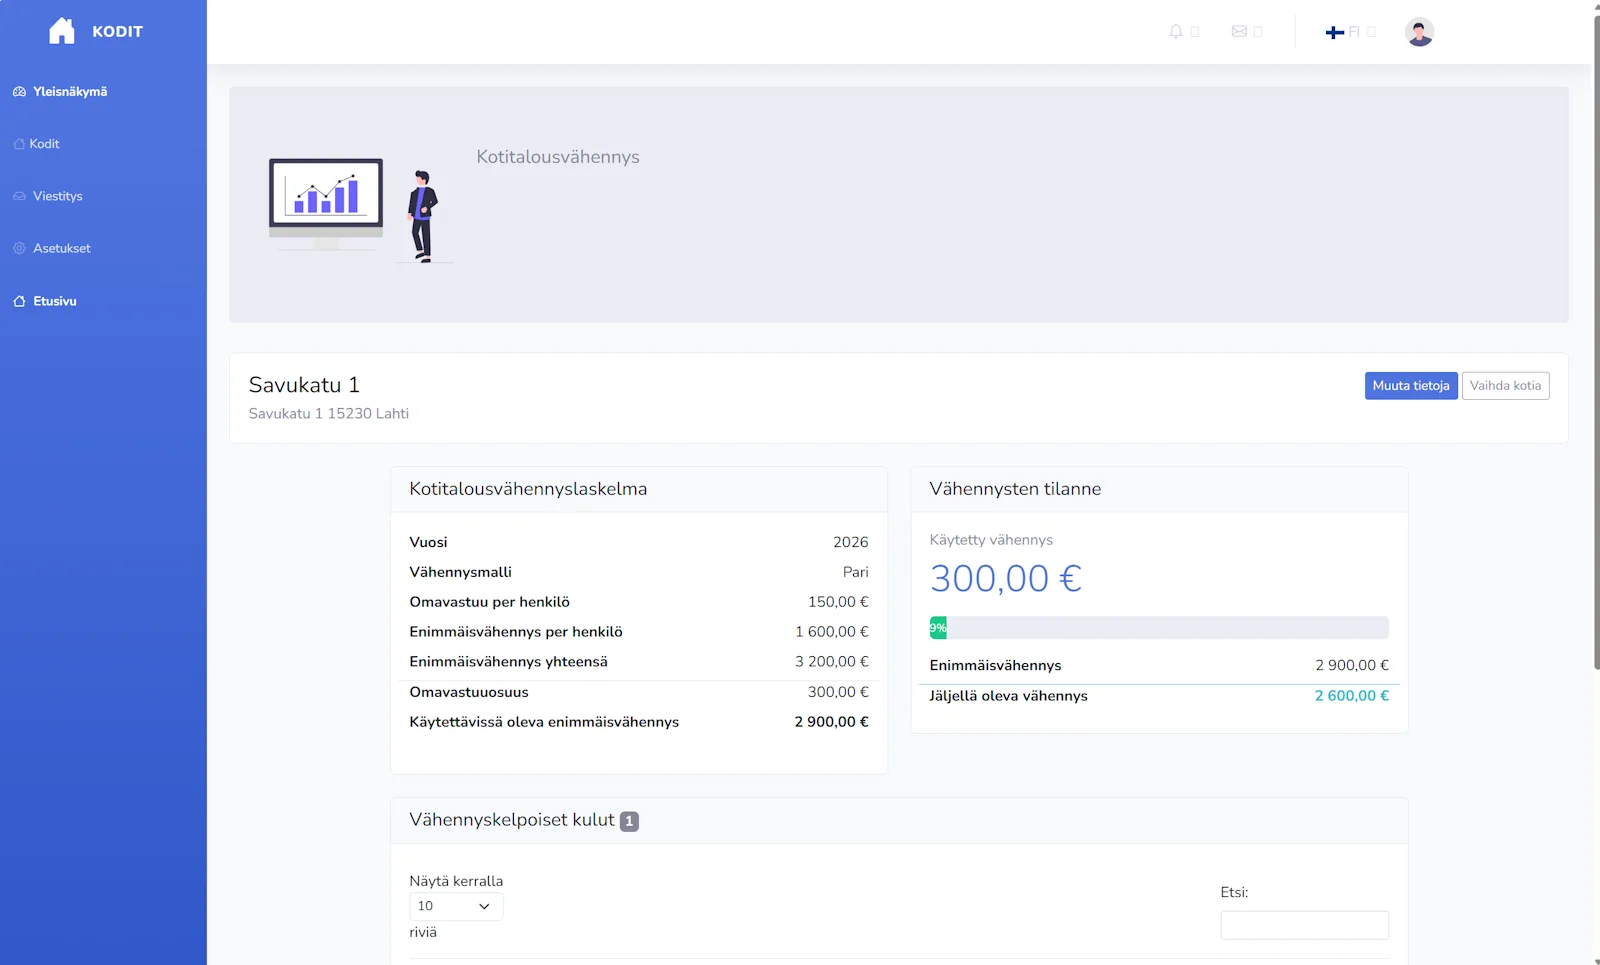
Task: Click the Vuosi value 2026
Action: click(x=851, y=542)
